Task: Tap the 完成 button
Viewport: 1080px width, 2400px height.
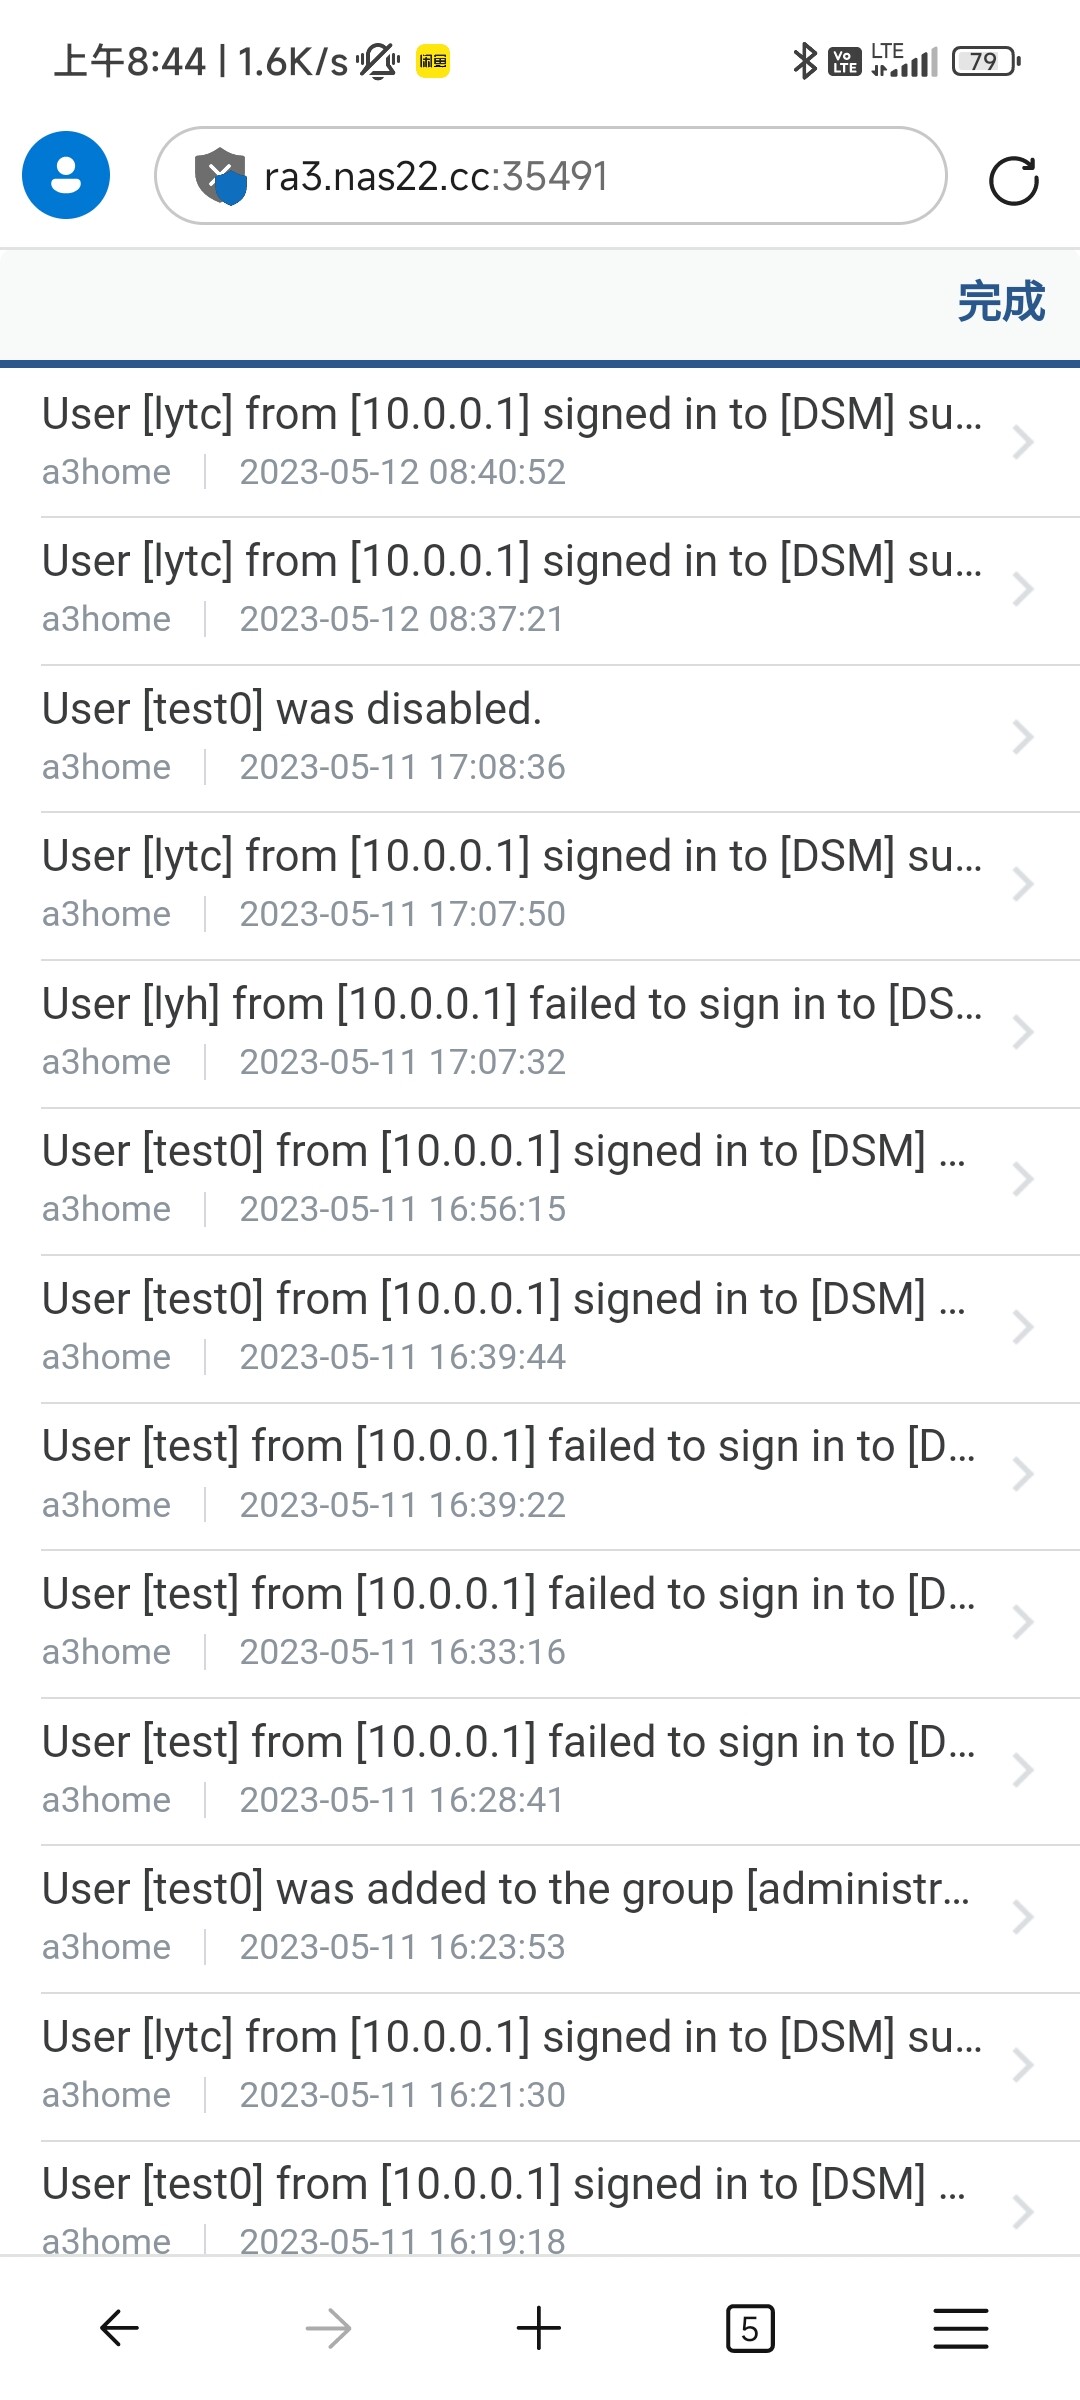Action: (x=1000, y=301)
